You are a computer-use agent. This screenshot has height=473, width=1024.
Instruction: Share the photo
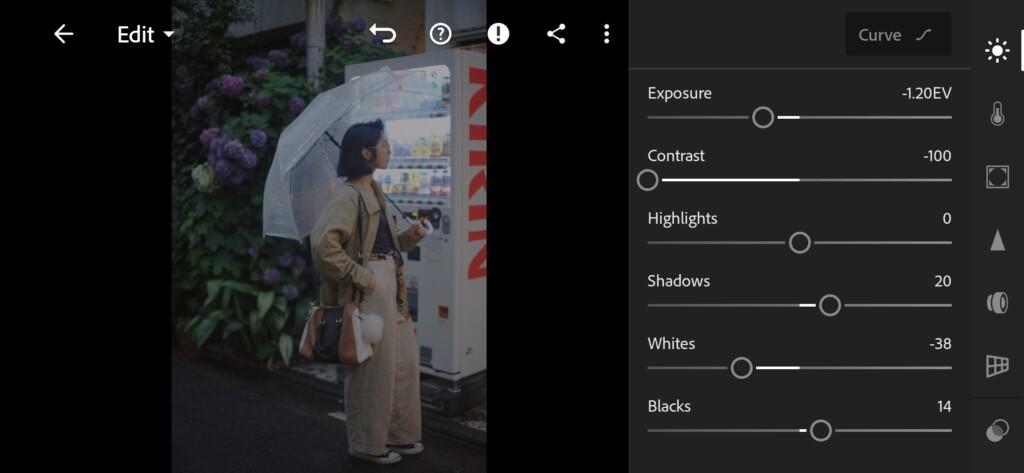point(556,34)
